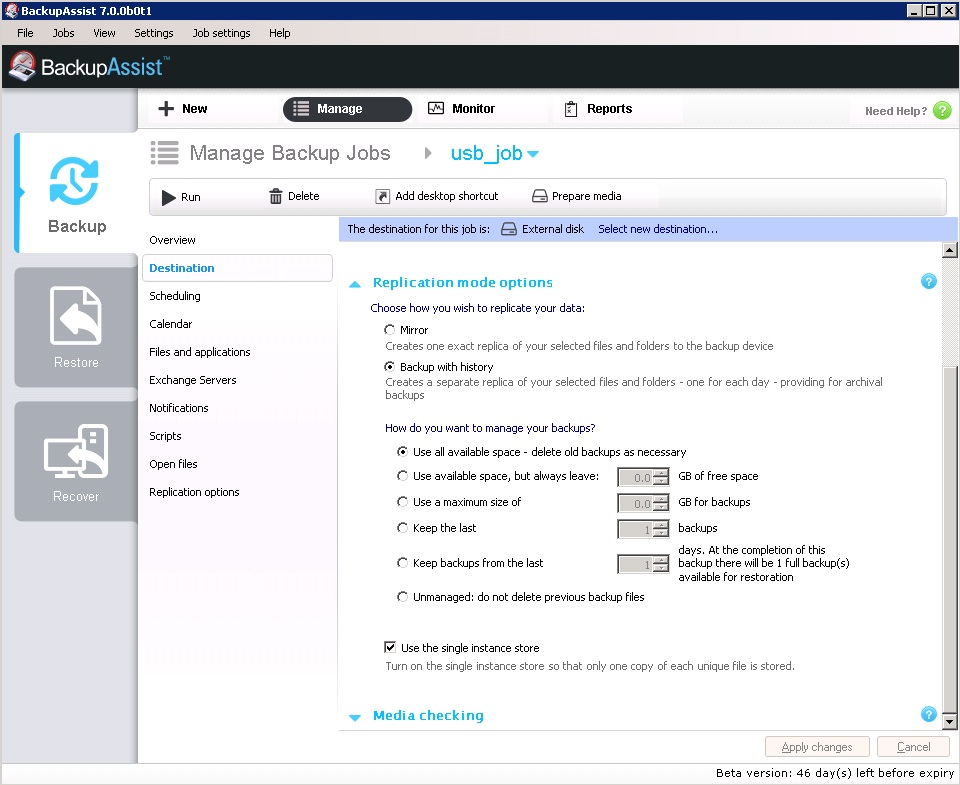This screenshot has height=785, width=960.
Task: Go to Overview page
Action: (172, 240)
